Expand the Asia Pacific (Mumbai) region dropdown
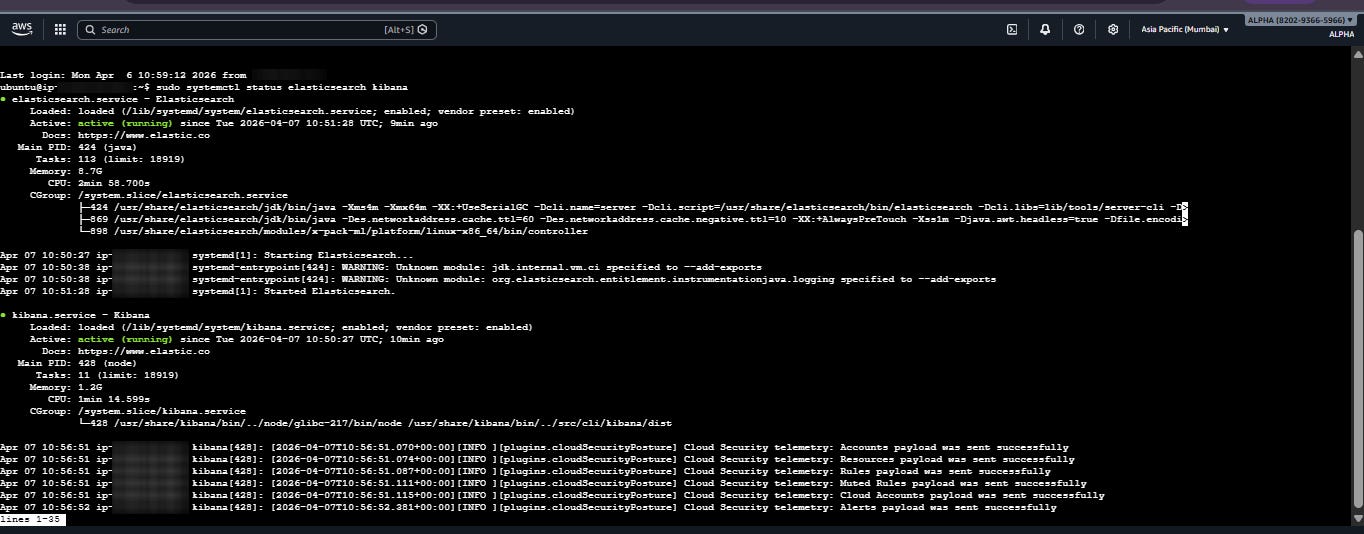1364x534 pixels. coord(1185,30)
